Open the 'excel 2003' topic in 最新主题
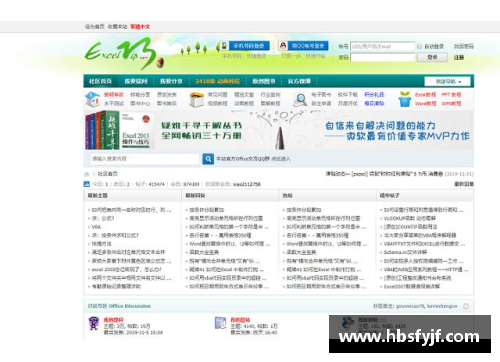500x362 pixels. point(127,269)
